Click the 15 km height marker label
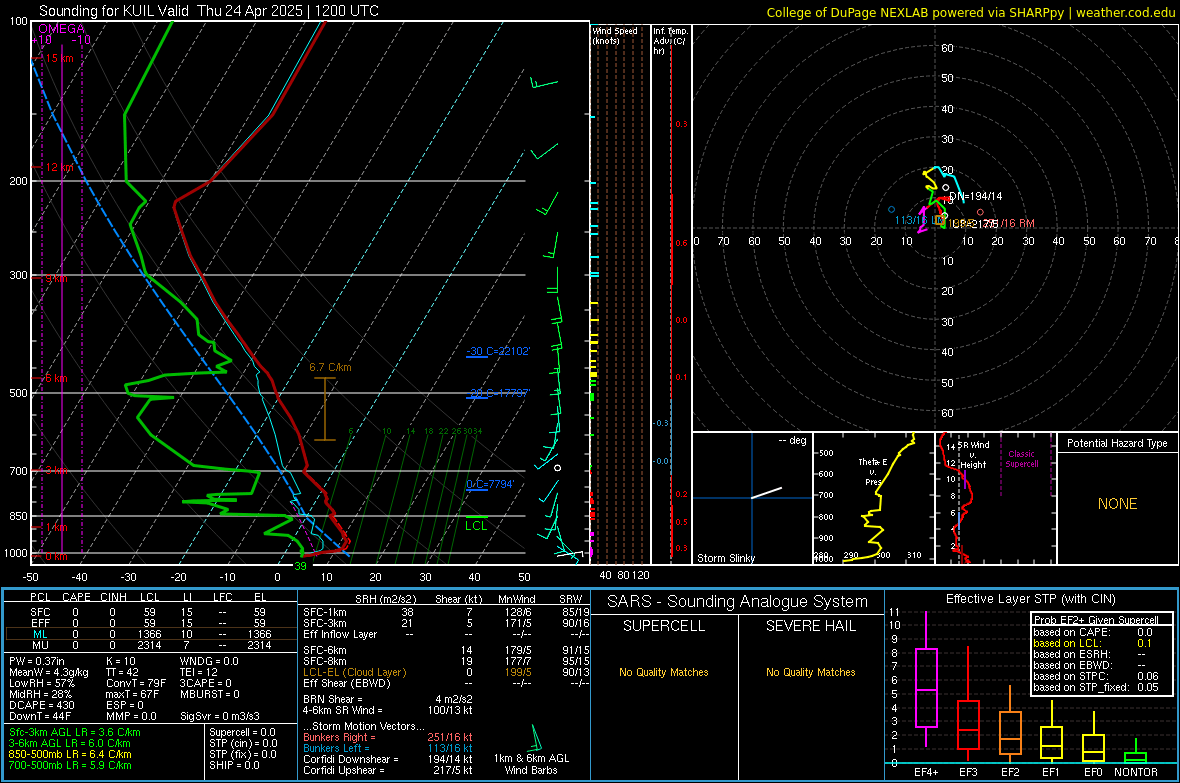Viewport: 1180px width, 783px height. pos(59,58)
